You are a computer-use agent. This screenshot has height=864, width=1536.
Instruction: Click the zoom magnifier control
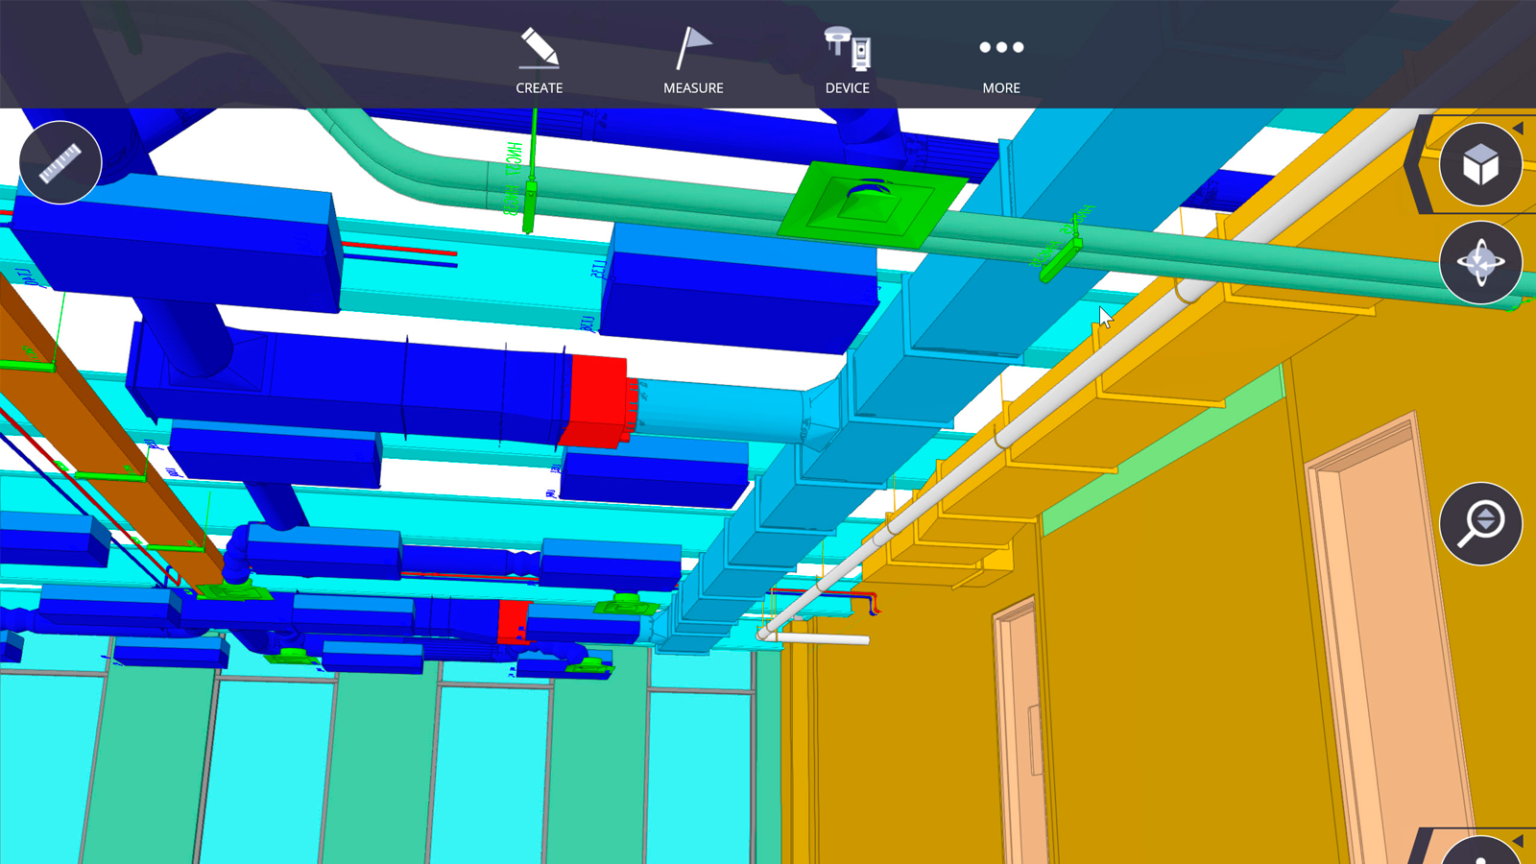[1479, 523]
